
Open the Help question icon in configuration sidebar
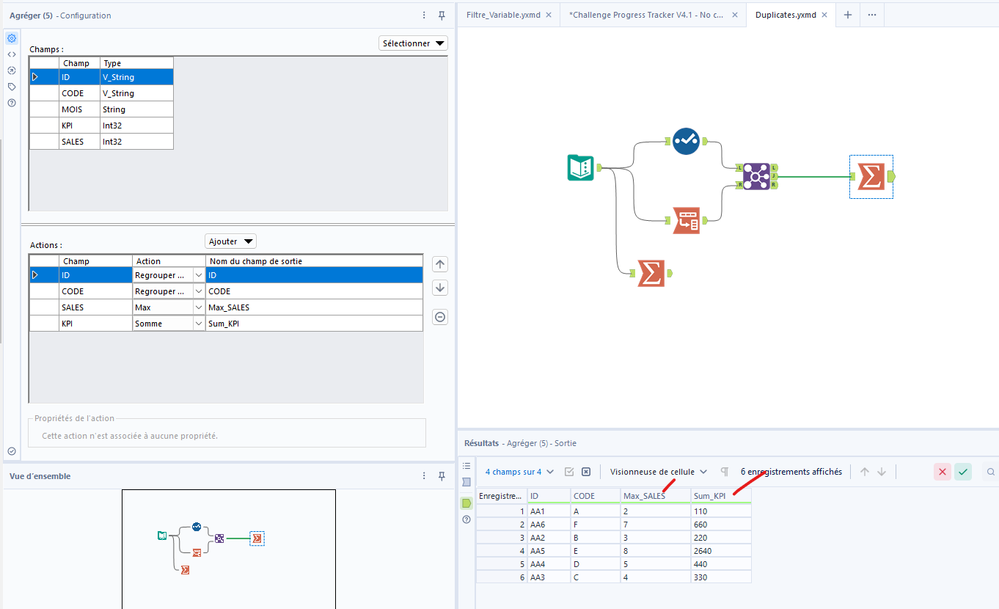pos(11,103)
